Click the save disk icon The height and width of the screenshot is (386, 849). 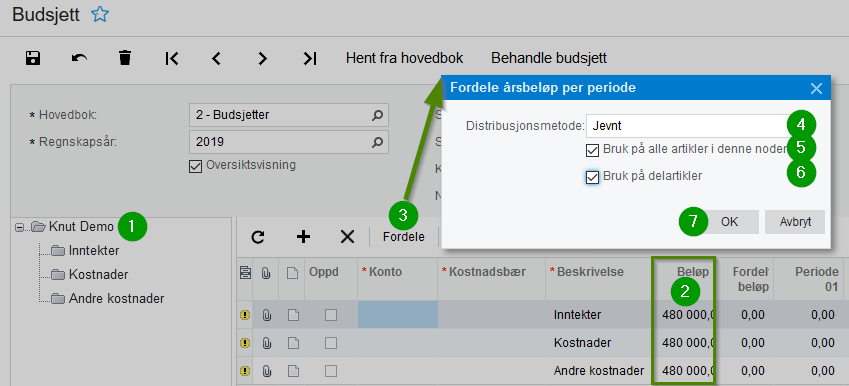pyautogui.click(x=33, y=58)
